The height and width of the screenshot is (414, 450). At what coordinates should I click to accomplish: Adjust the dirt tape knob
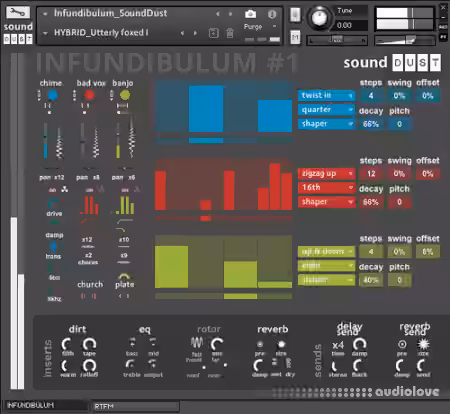tap(89, 344)
